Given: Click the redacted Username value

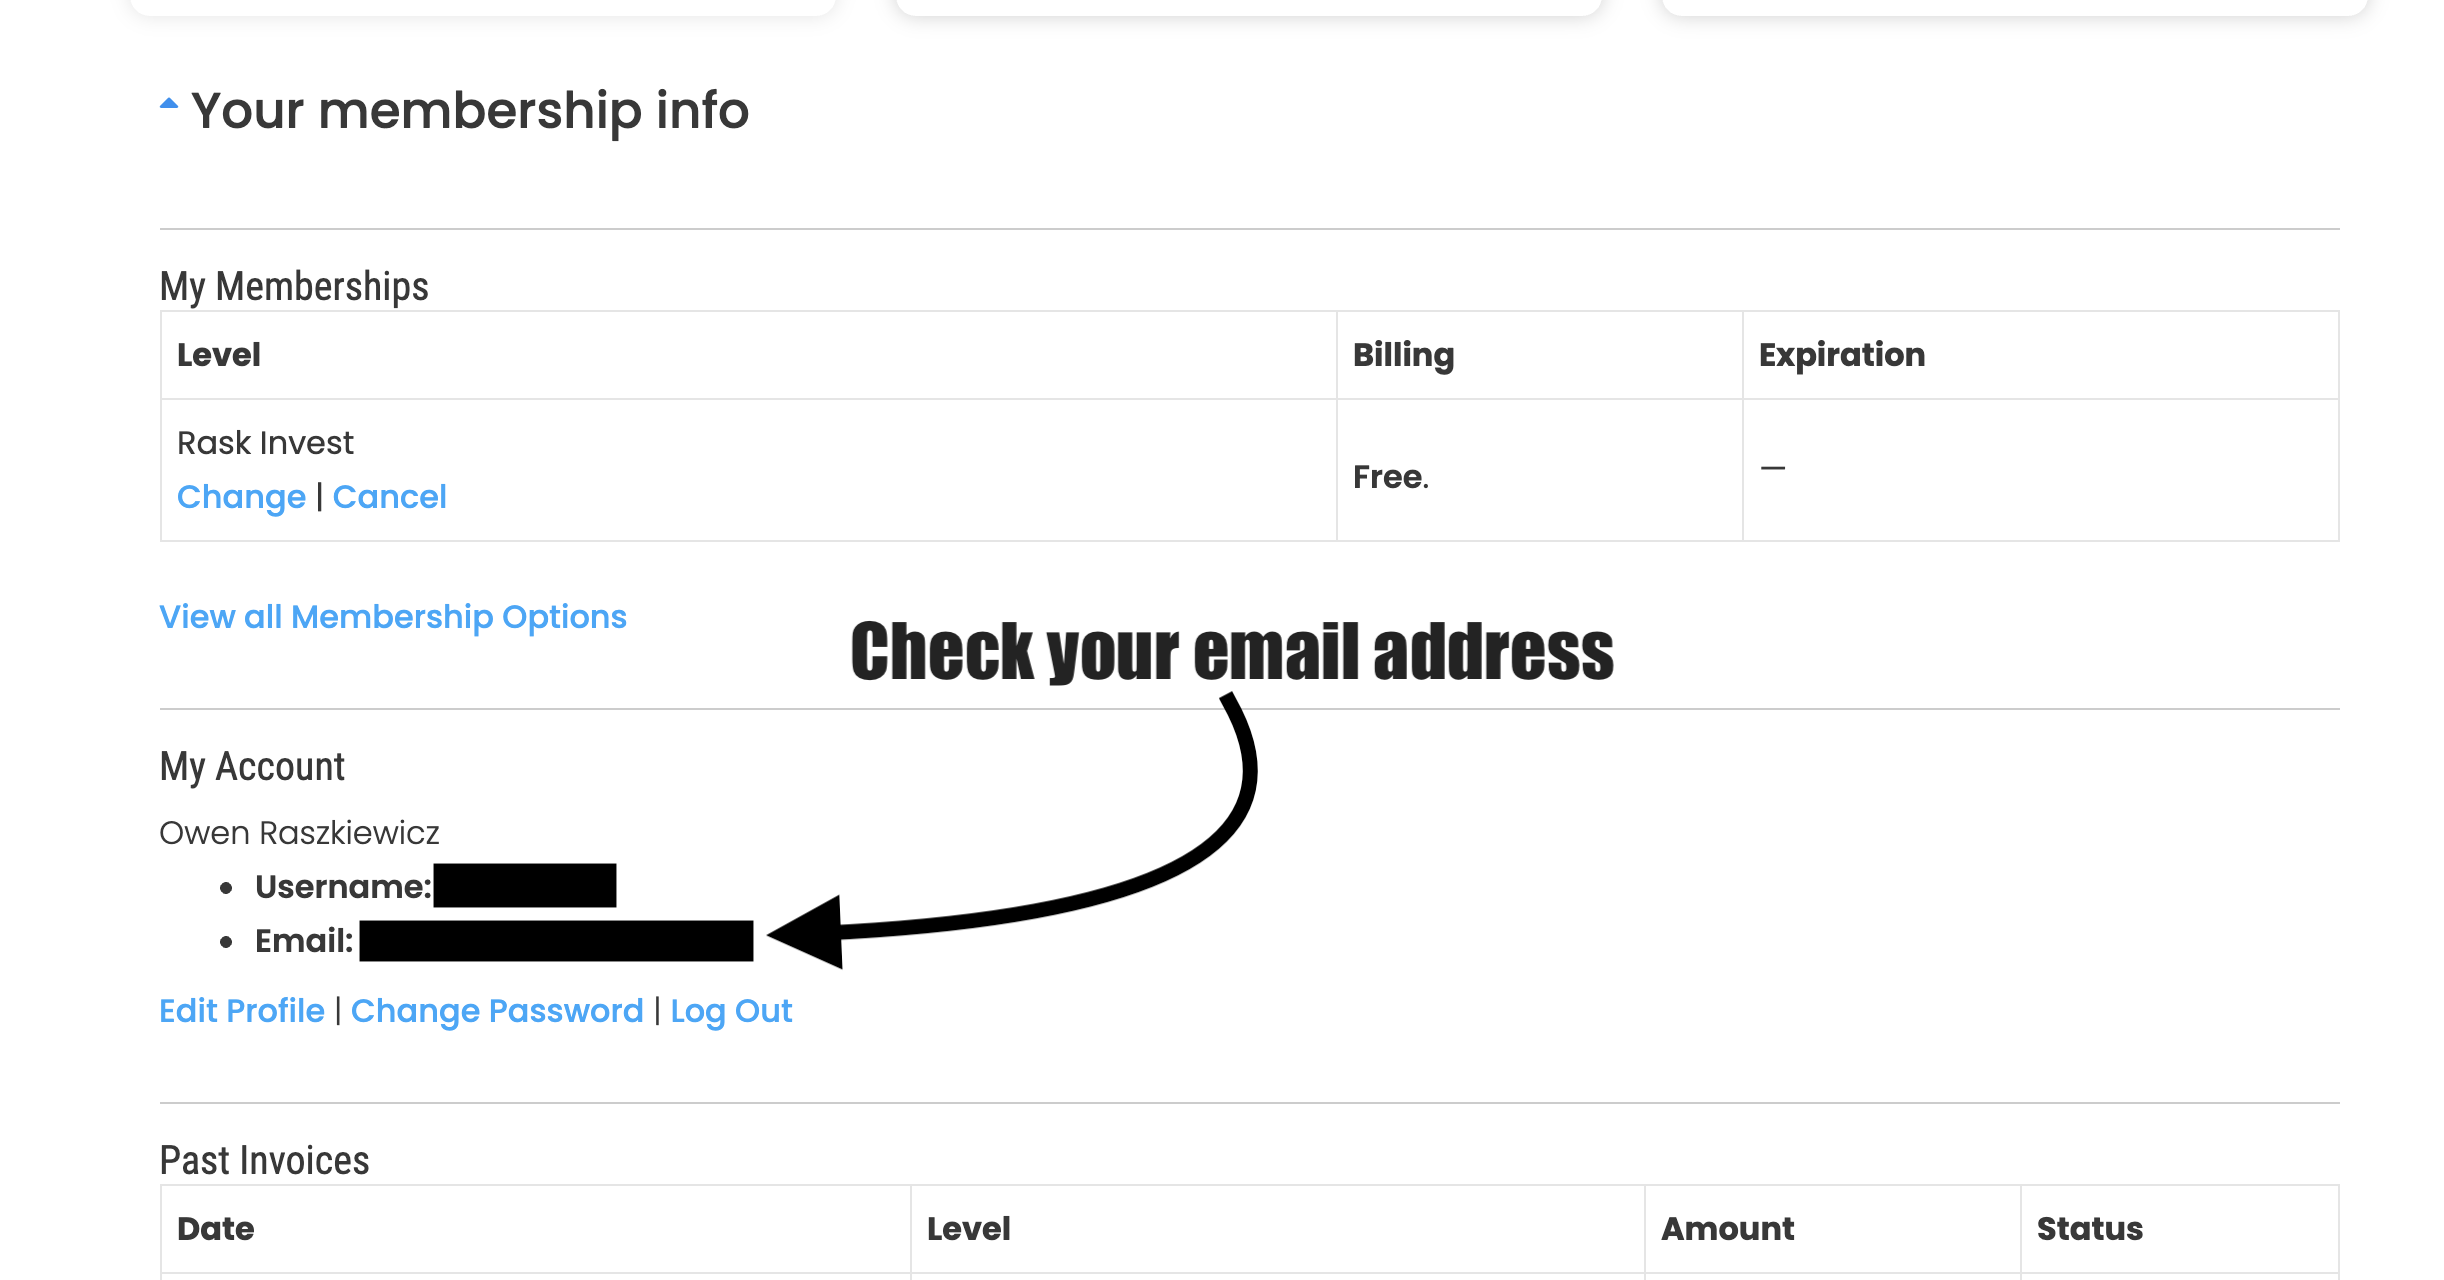Looking at the screenshot, I should (x=525, y=886).
